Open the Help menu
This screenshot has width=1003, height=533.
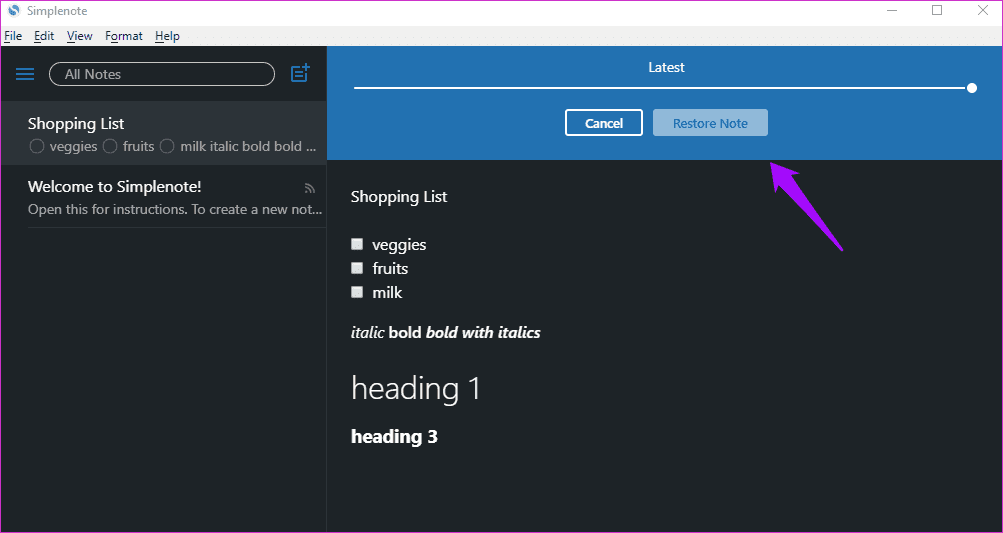click(x=168, y=36)
